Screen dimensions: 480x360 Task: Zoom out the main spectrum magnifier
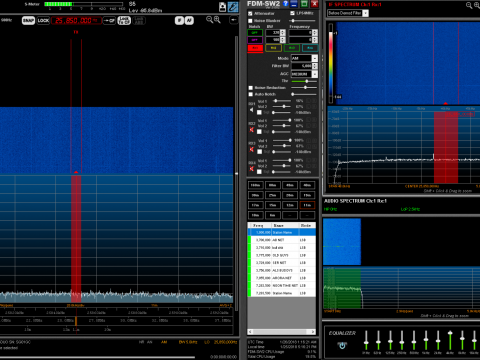point(209,20)
